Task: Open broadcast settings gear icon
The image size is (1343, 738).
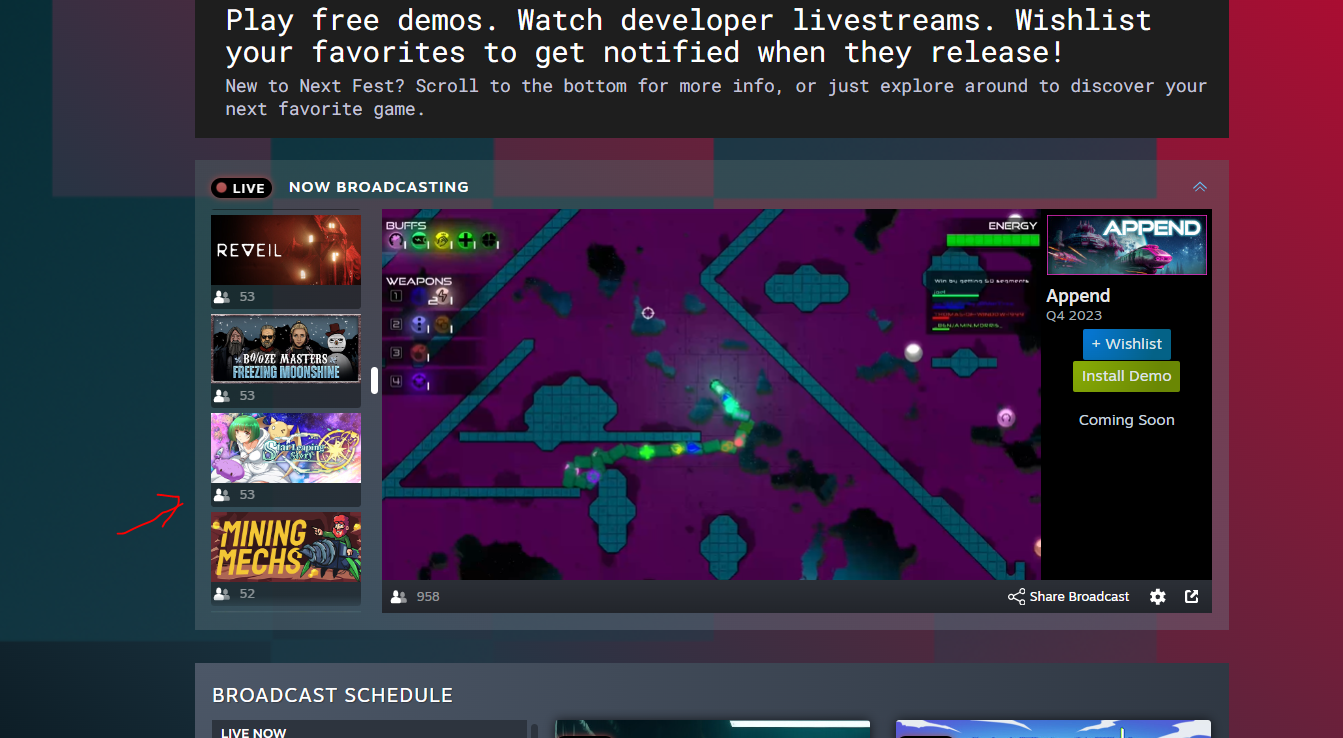Action: (x=1158, y=597)
